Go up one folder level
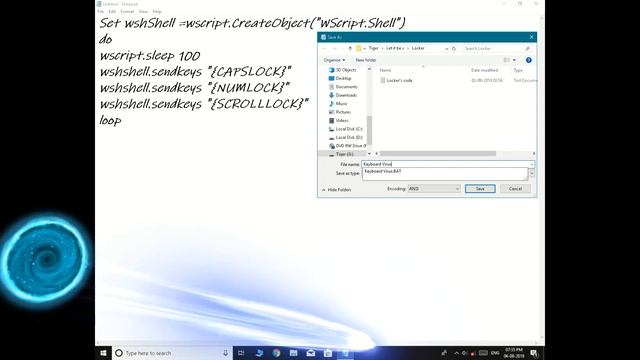Image resolution: width=640 pixels, height=360 pixels. coord(350,48)
